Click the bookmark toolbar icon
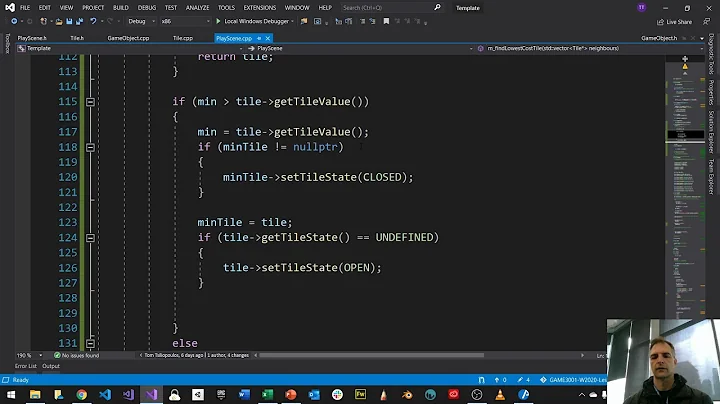 click(x=386, y=21)
